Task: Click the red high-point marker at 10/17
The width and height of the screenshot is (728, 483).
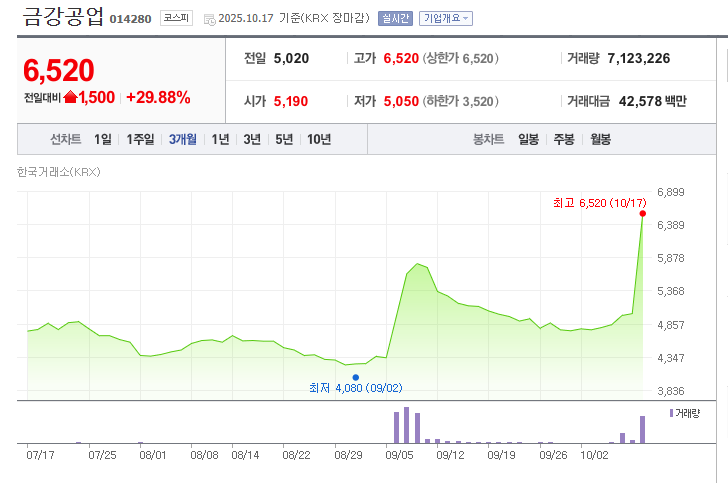Action: 643,214
